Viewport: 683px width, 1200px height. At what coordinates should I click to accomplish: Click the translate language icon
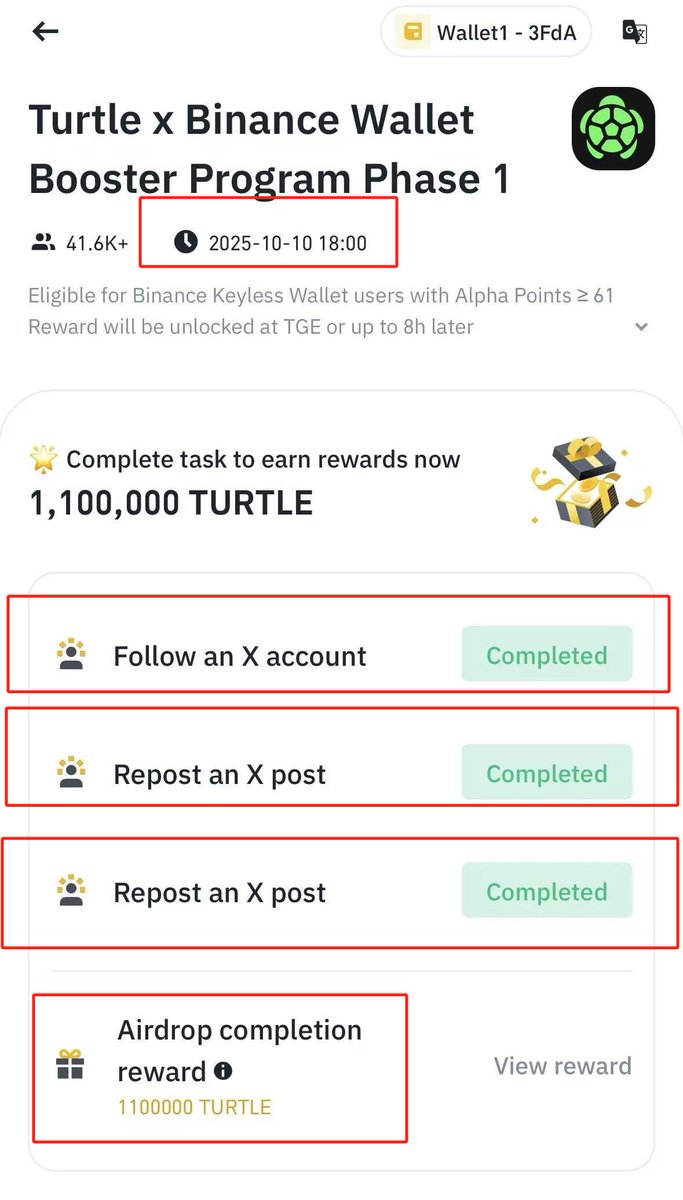point(635,32)
